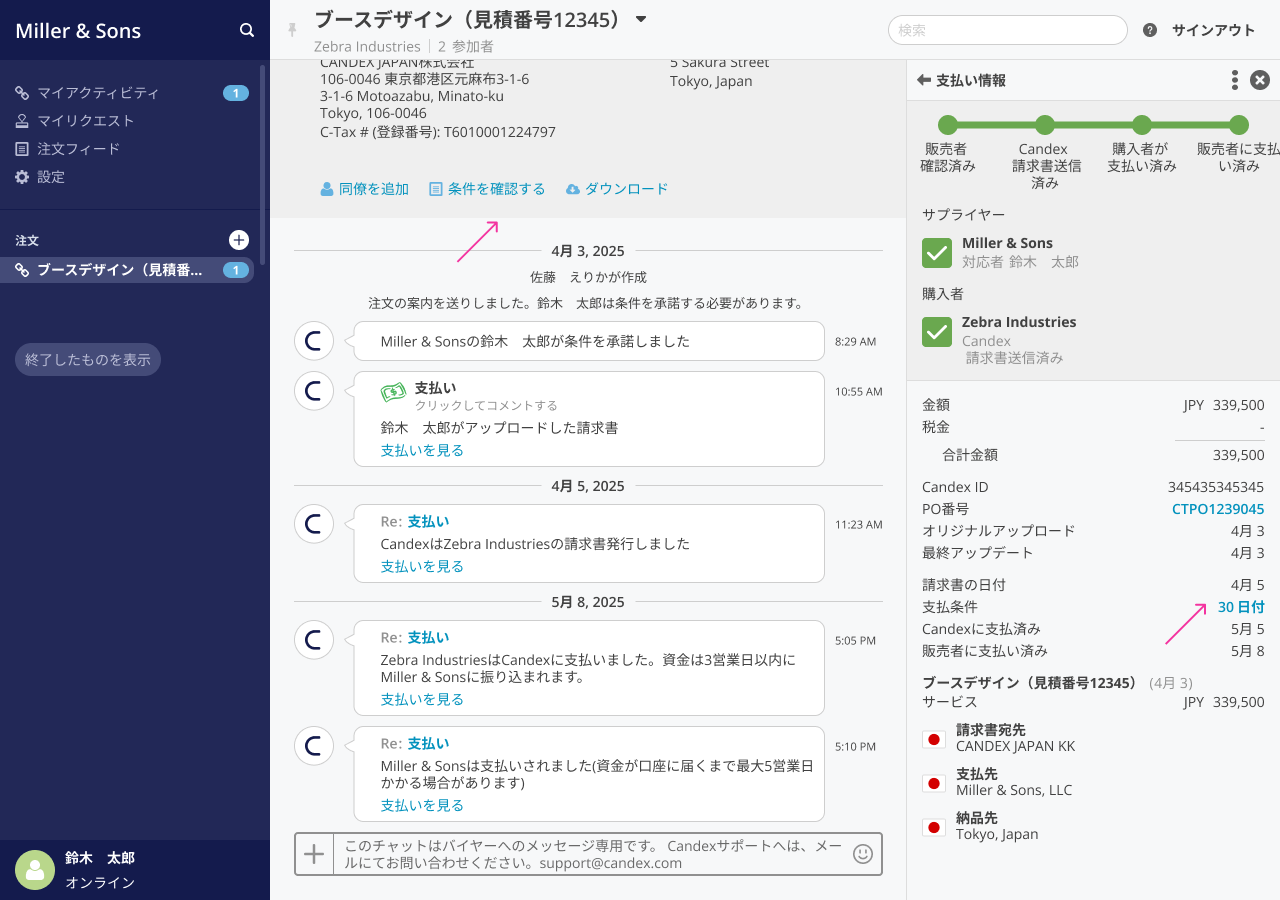Open the three-dot menu in payment panel
Viewport: 1280px width, 900px height.
point(1235,80)
